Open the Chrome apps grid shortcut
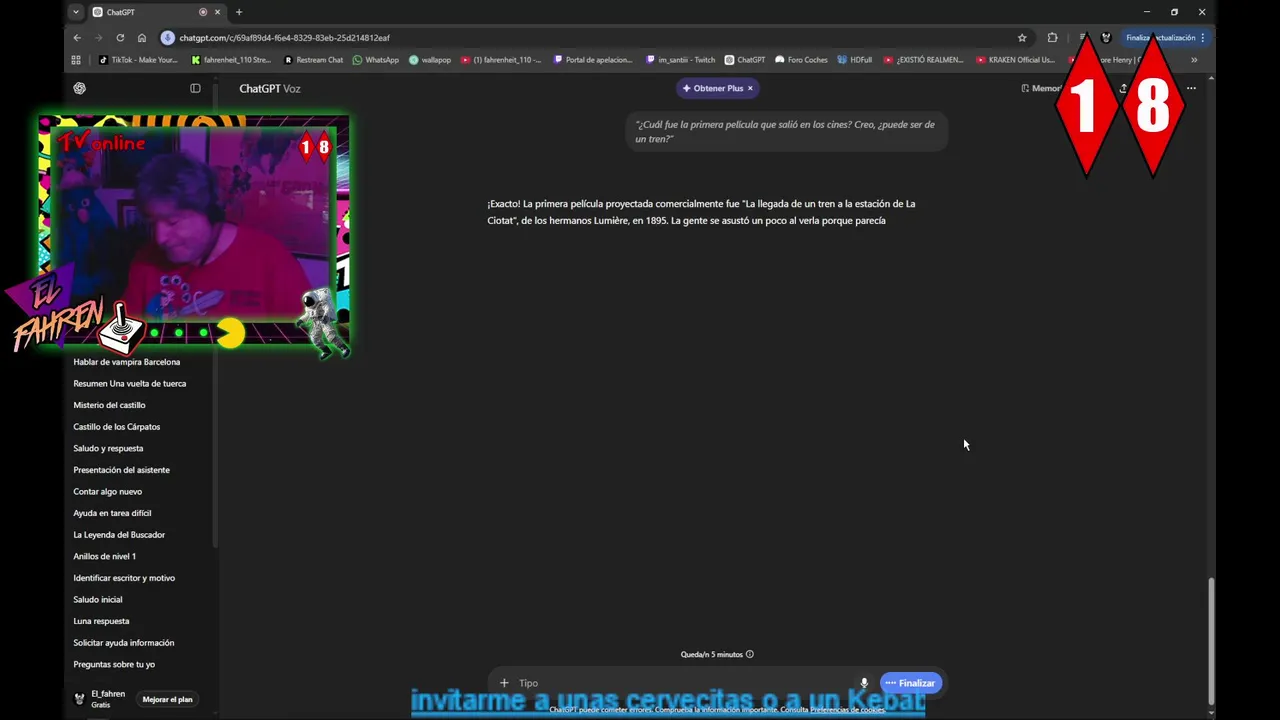The width and height of the screenshot is (1280, 720). point(76,60)
